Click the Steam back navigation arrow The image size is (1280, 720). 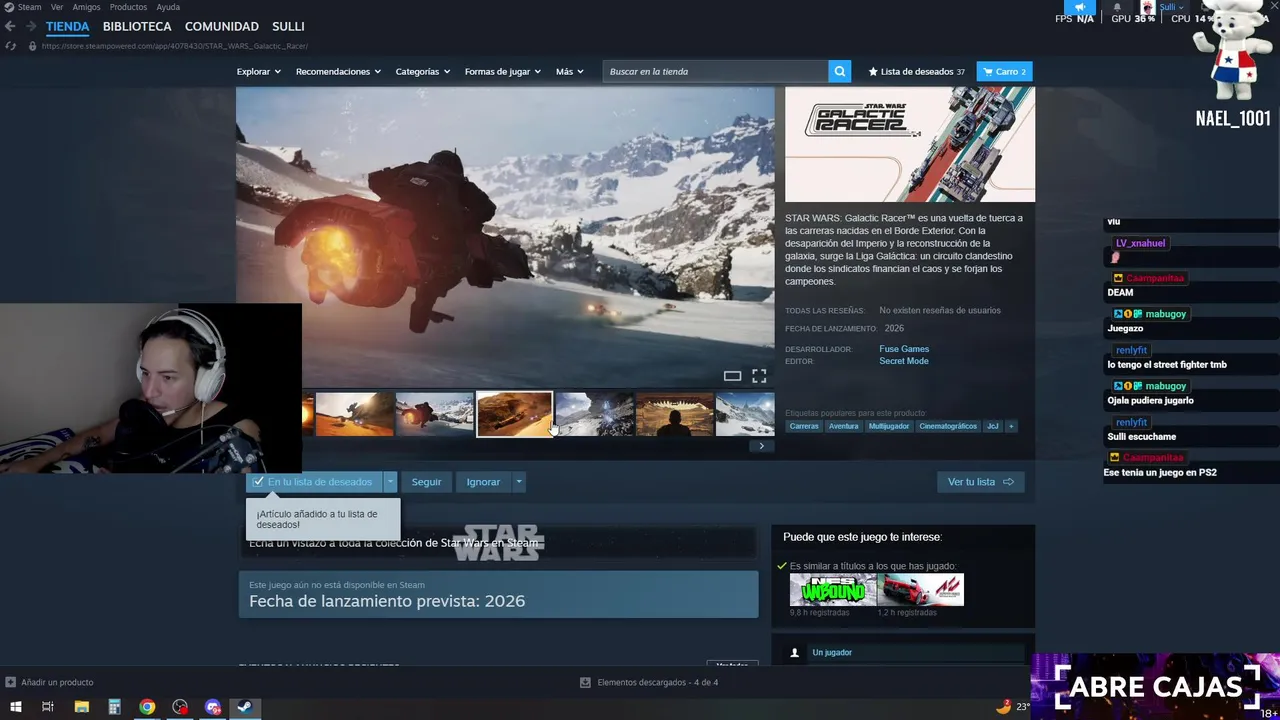(11, 26)
